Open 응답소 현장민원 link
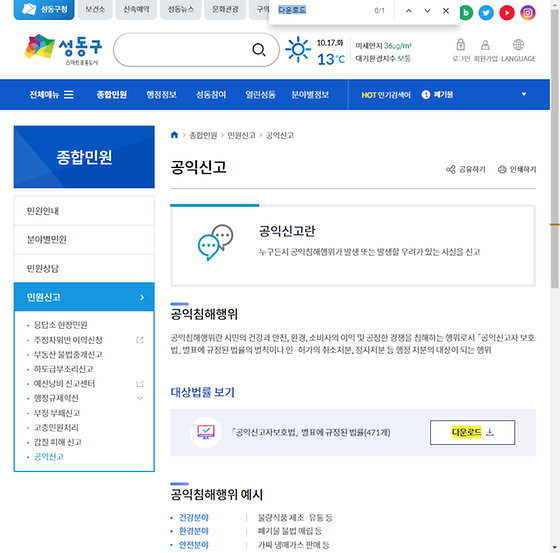Image resolution: width=560 pixels, height=553 pixels. pos(60,325)
